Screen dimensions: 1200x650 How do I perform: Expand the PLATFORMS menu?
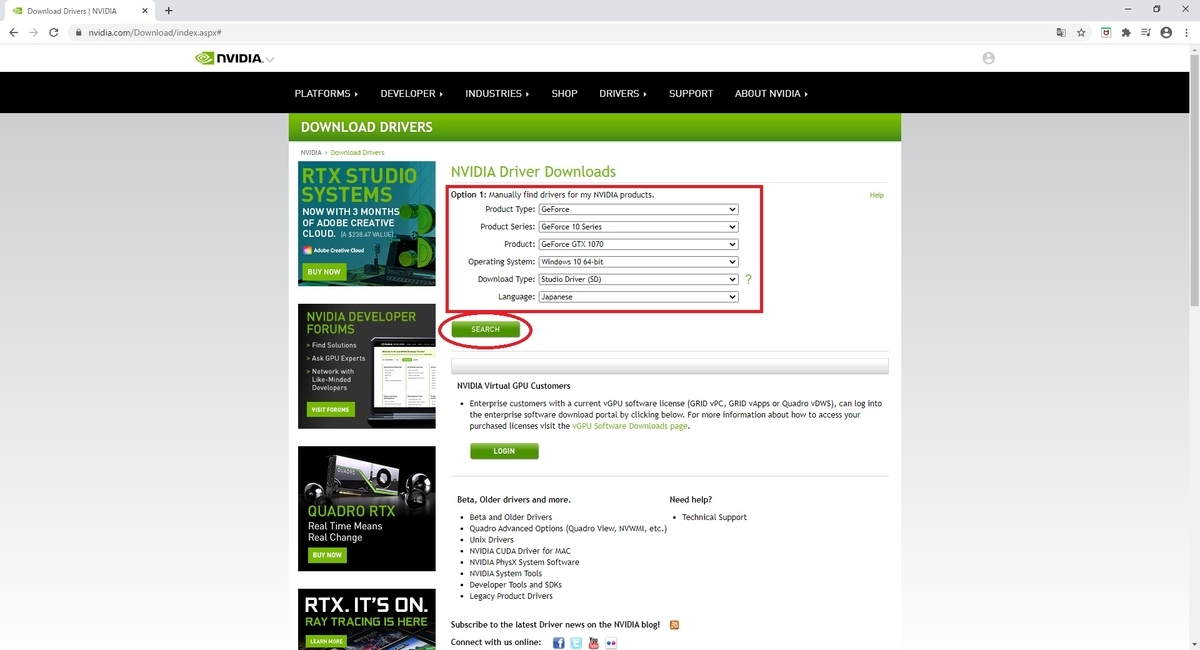pyautogui.click(x=326, y=94)
